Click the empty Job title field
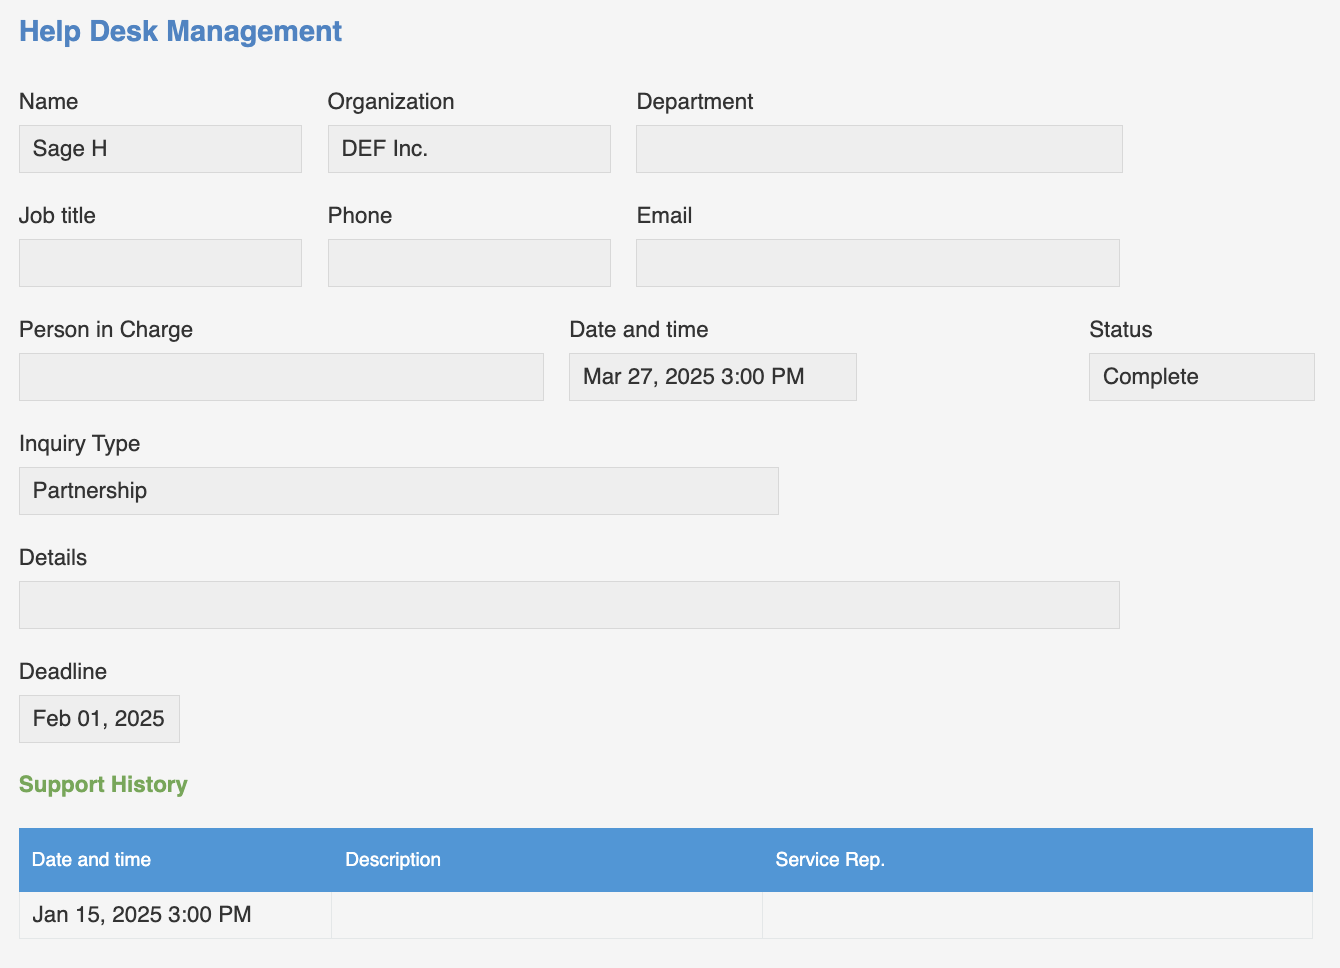The image size is (1340, 968). (160, 263)
